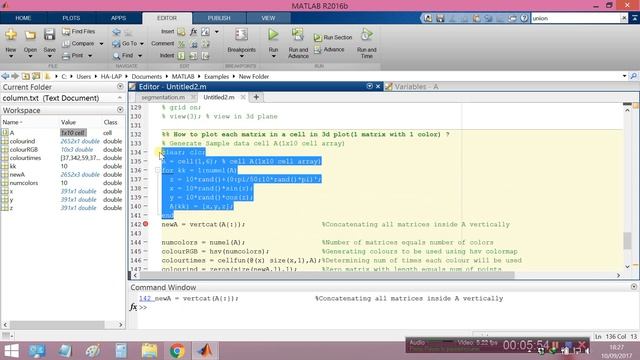Toggle breakpoint dash on line 146
Screen dimensions: 640x360
click(x=145, y=260)
